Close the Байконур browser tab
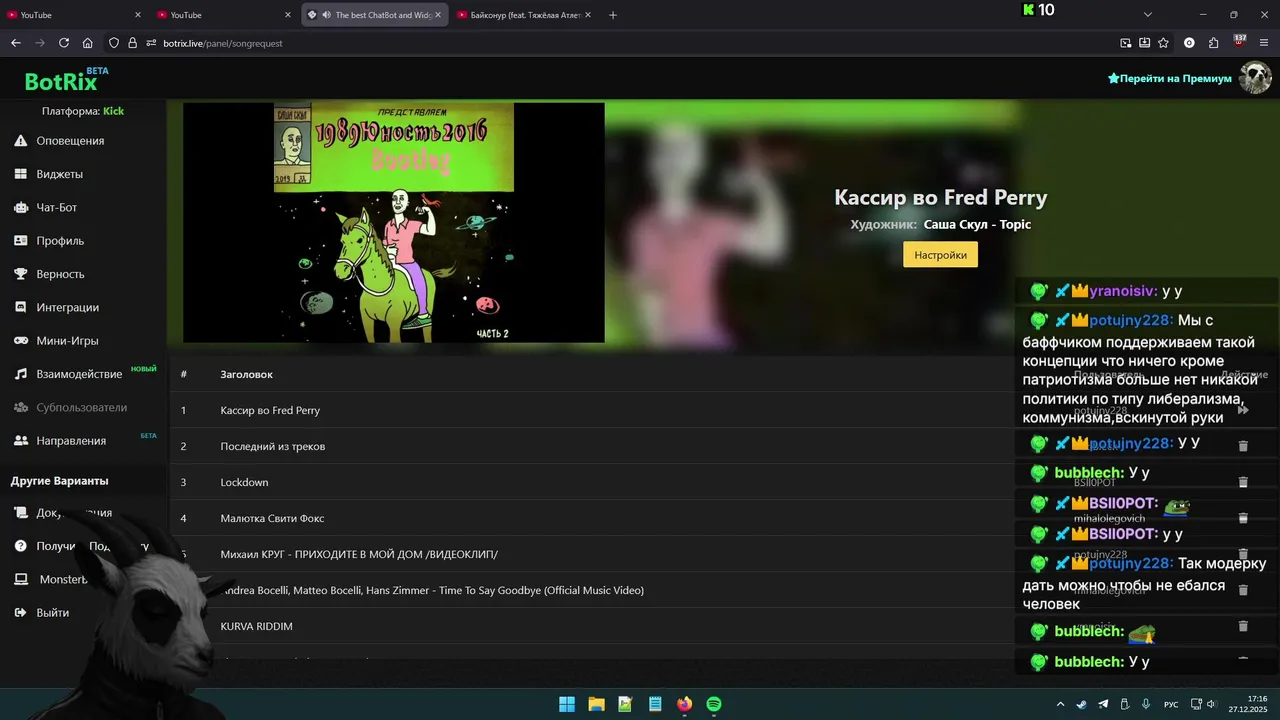 (x=588, y=15)
